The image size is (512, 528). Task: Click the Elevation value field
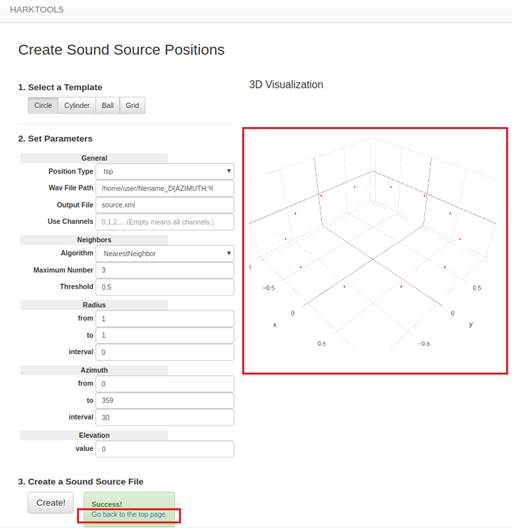point(165,449)
